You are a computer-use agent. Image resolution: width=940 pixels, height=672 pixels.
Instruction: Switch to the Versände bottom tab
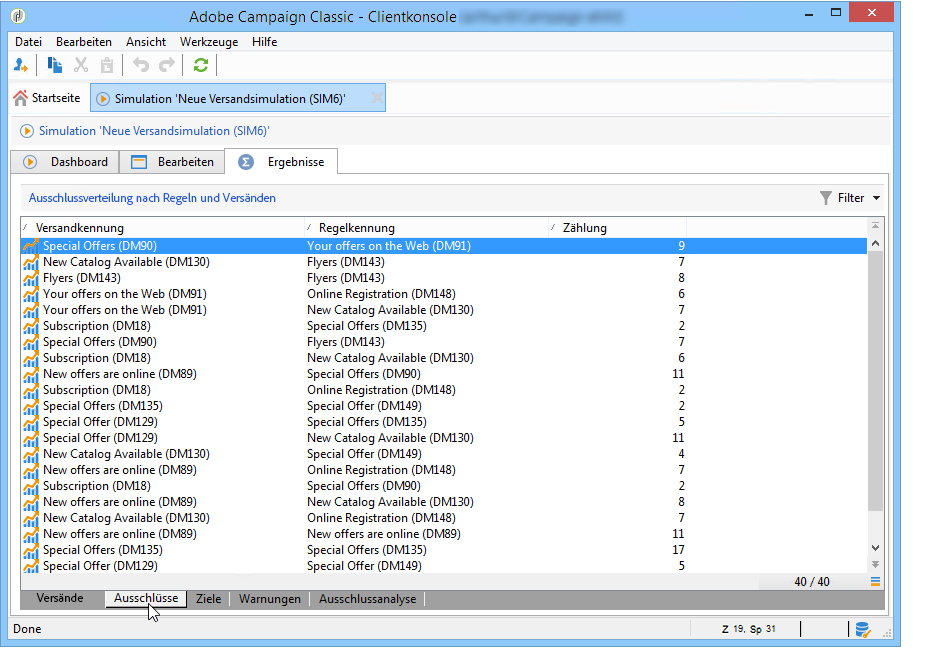[60, 598]
